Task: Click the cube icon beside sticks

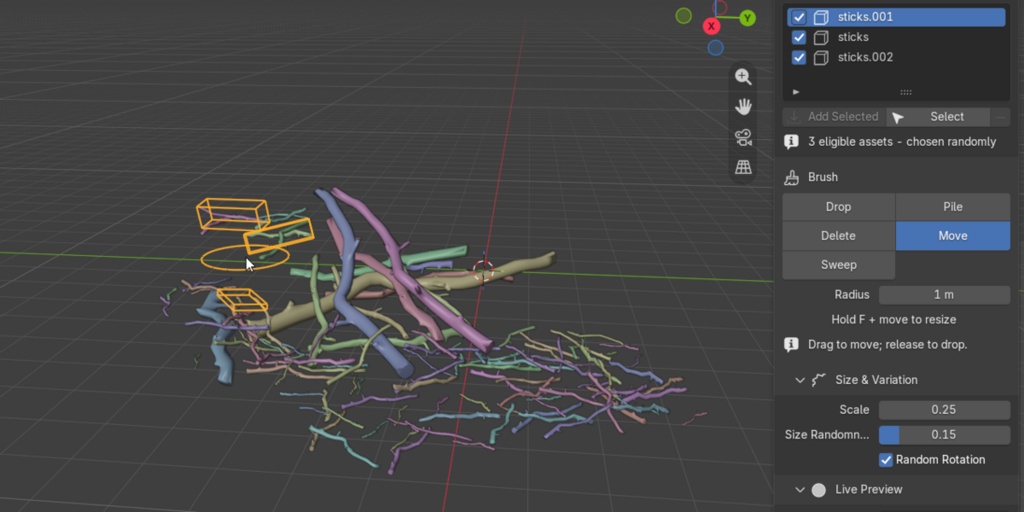Action: click(821, 37)
